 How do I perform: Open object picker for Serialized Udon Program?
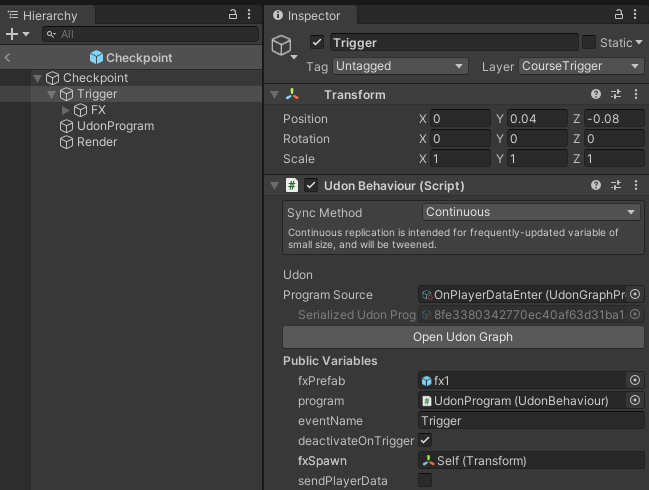point(635,315)
